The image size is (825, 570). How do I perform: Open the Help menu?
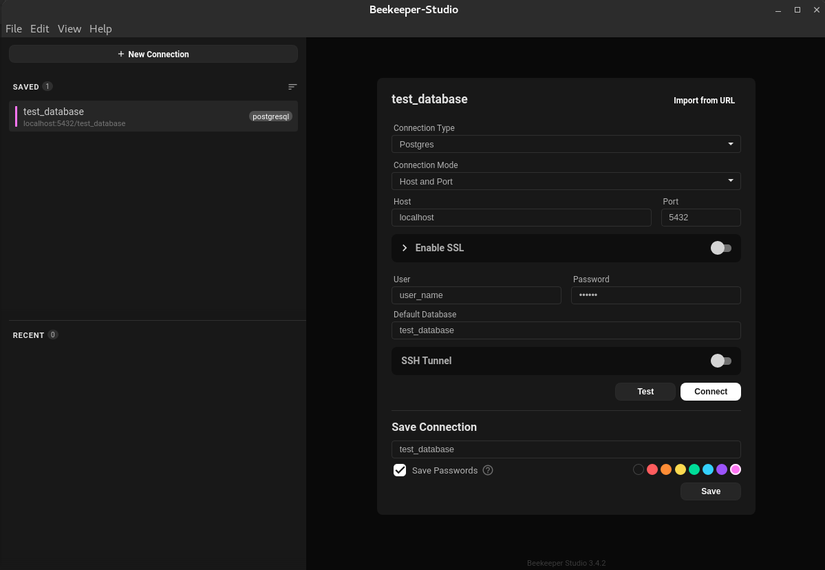click(x=100, y=29)
